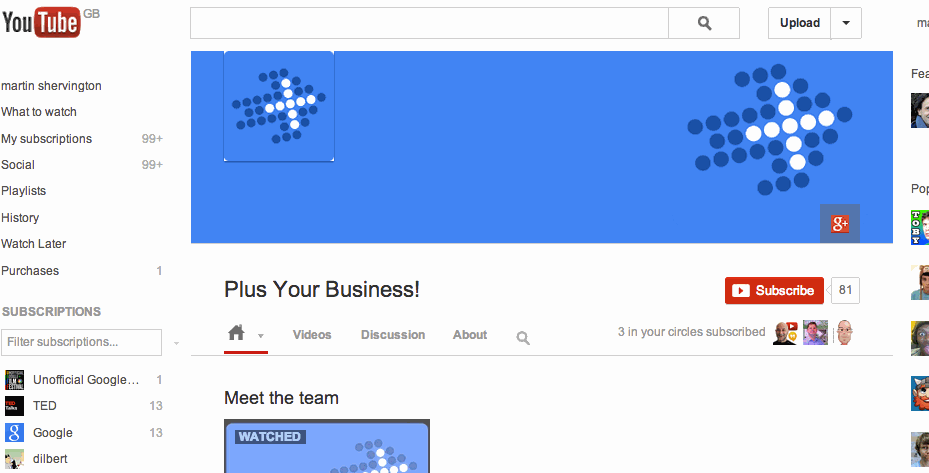
Task: Click the channel home icon tab
Action: pyautogui.click(x=236, y=333)
